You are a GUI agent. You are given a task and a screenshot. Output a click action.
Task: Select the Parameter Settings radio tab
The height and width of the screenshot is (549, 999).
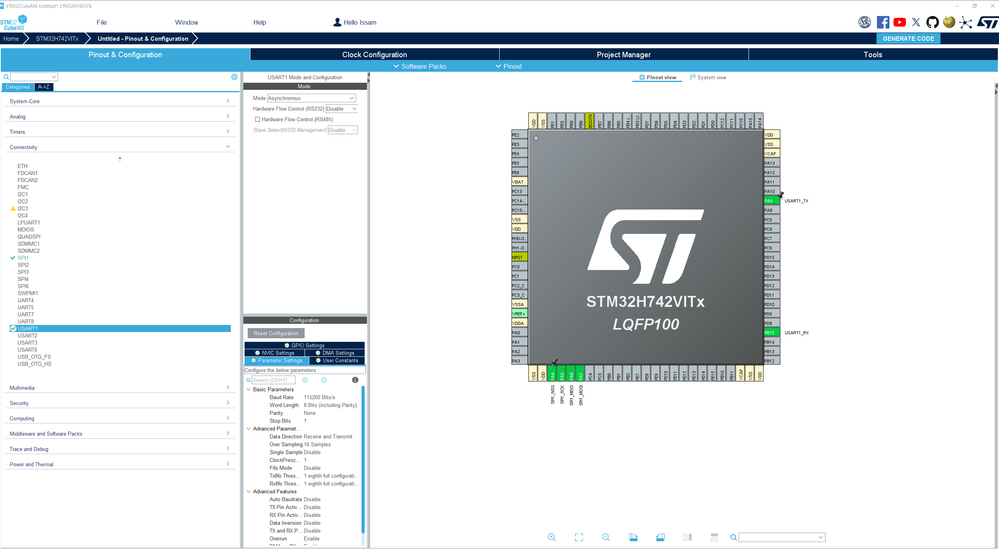click(278, 360)
